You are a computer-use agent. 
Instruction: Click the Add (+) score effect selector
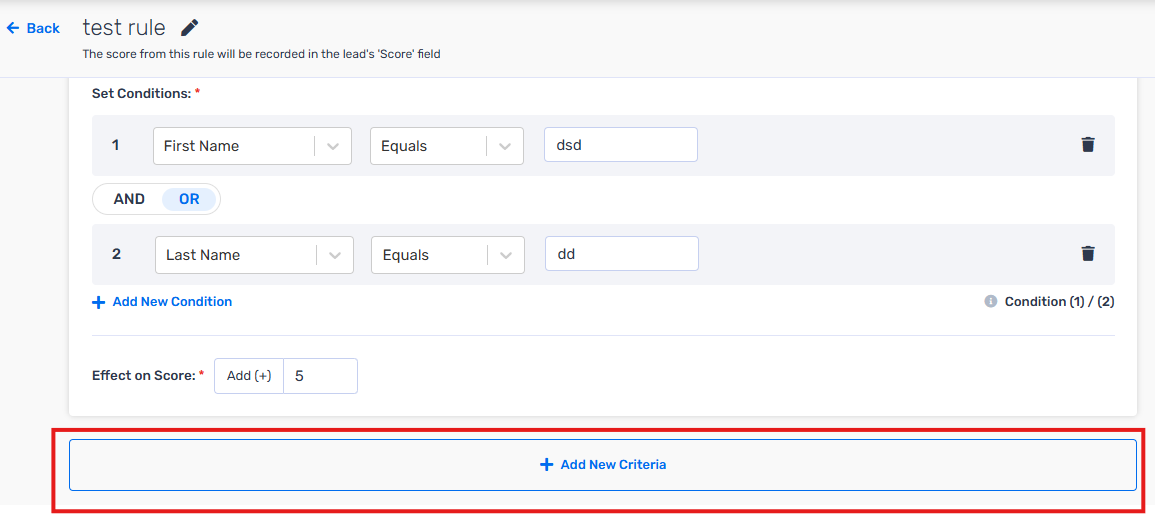point(249,376)
